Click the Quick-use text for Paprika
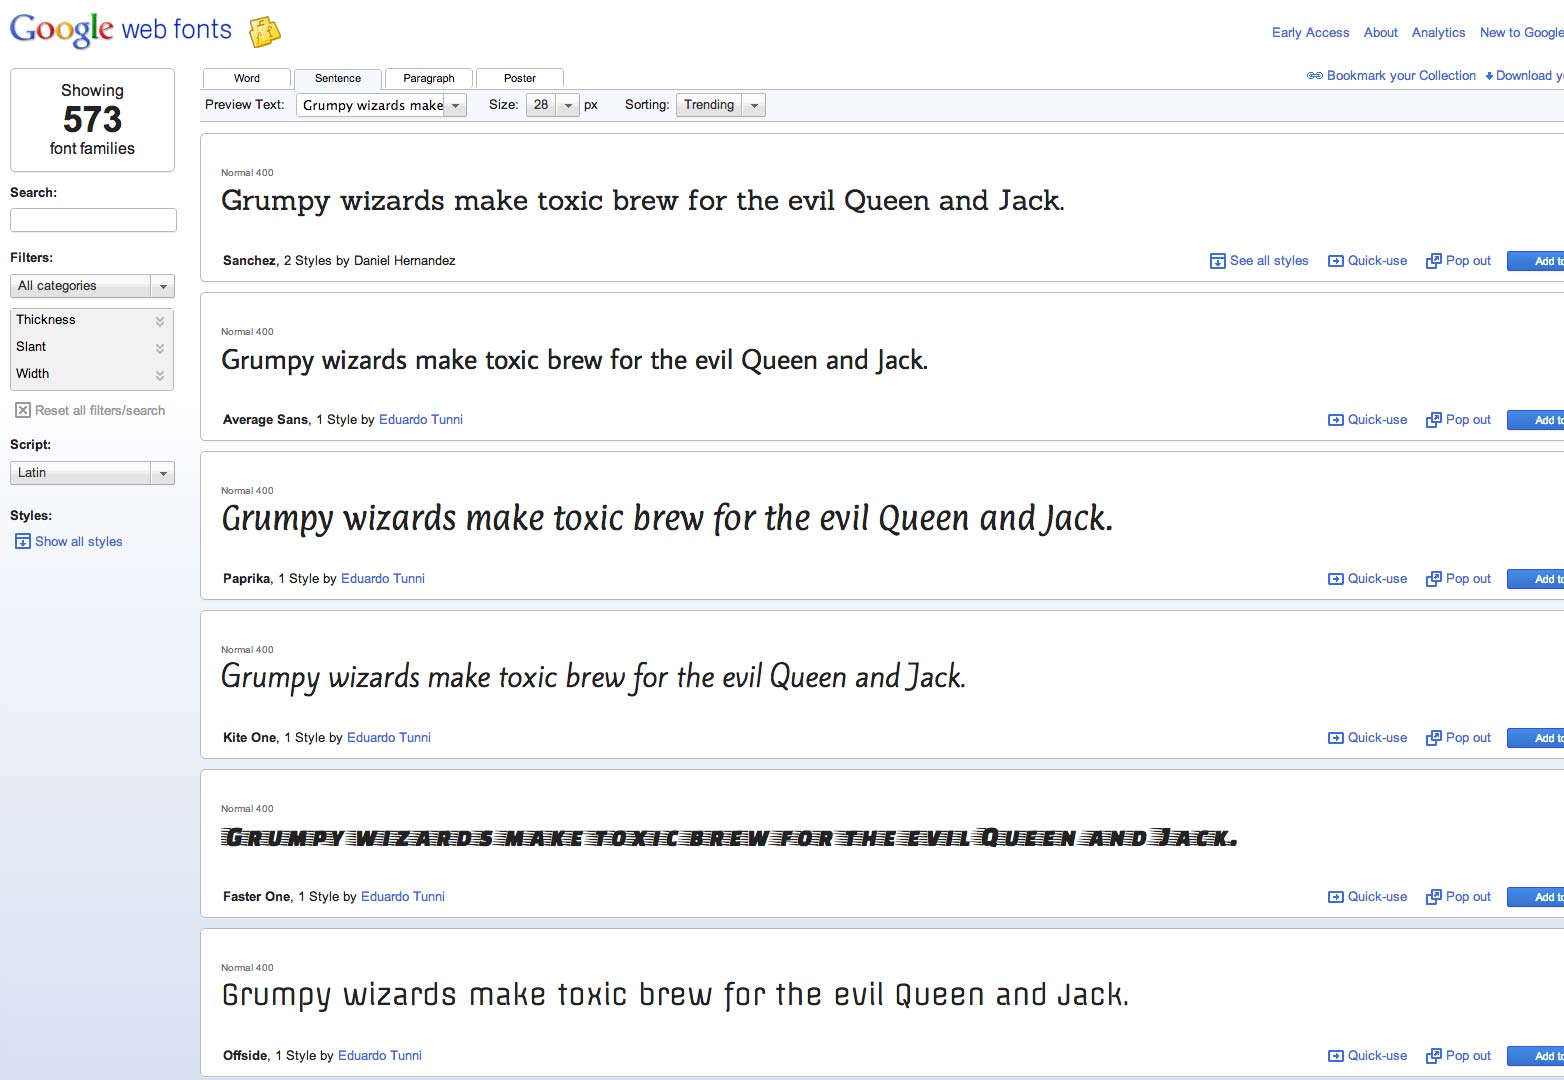This screenshot has height=1080, width=1564. coord(1377,579)
